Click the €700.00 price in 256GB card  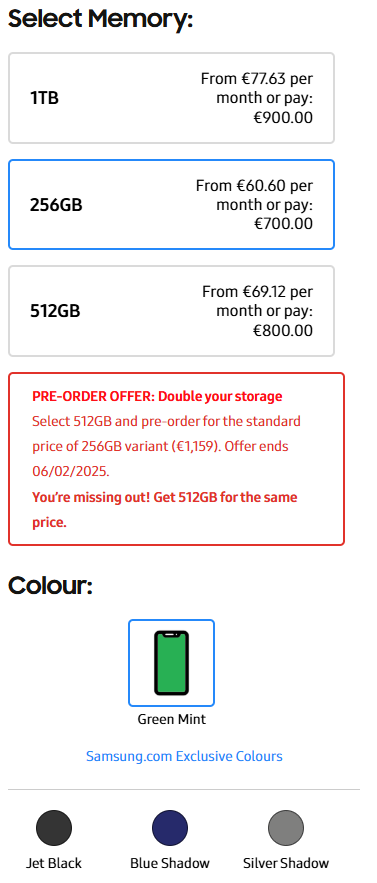pos(283,224)
